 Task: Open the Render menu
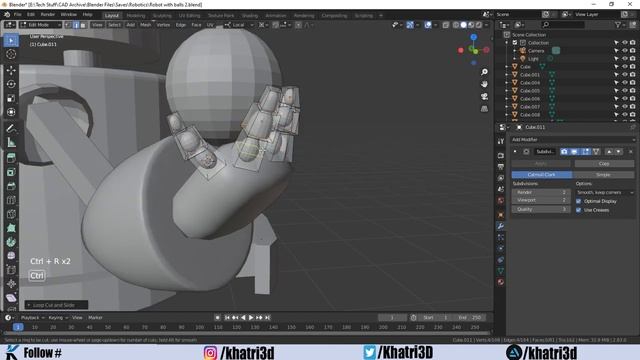47,14
